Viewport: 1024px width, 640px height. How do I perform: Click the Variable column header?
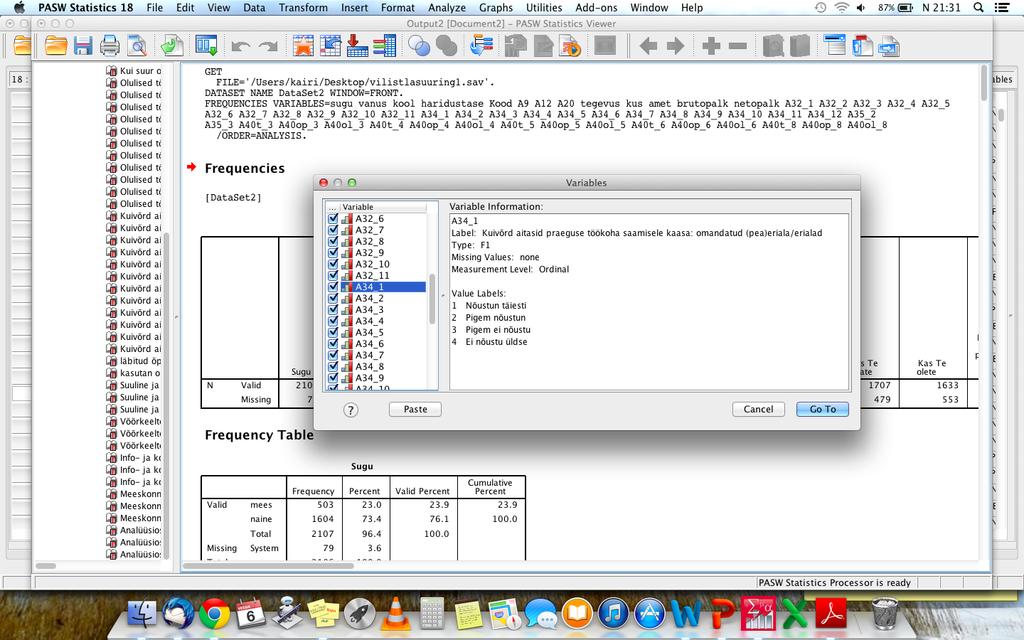point(383,207)
